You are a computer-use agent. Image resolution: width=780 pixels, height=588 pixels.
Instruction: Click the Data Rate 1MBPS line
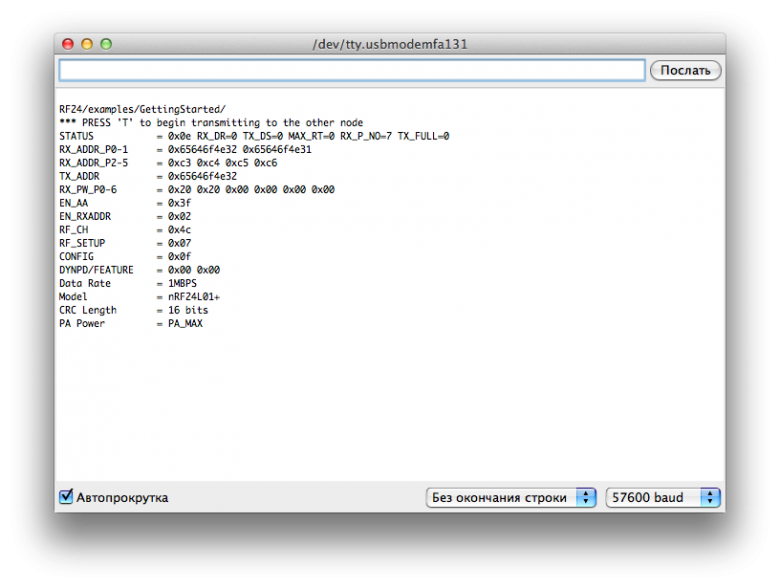[x=128, y=284]
